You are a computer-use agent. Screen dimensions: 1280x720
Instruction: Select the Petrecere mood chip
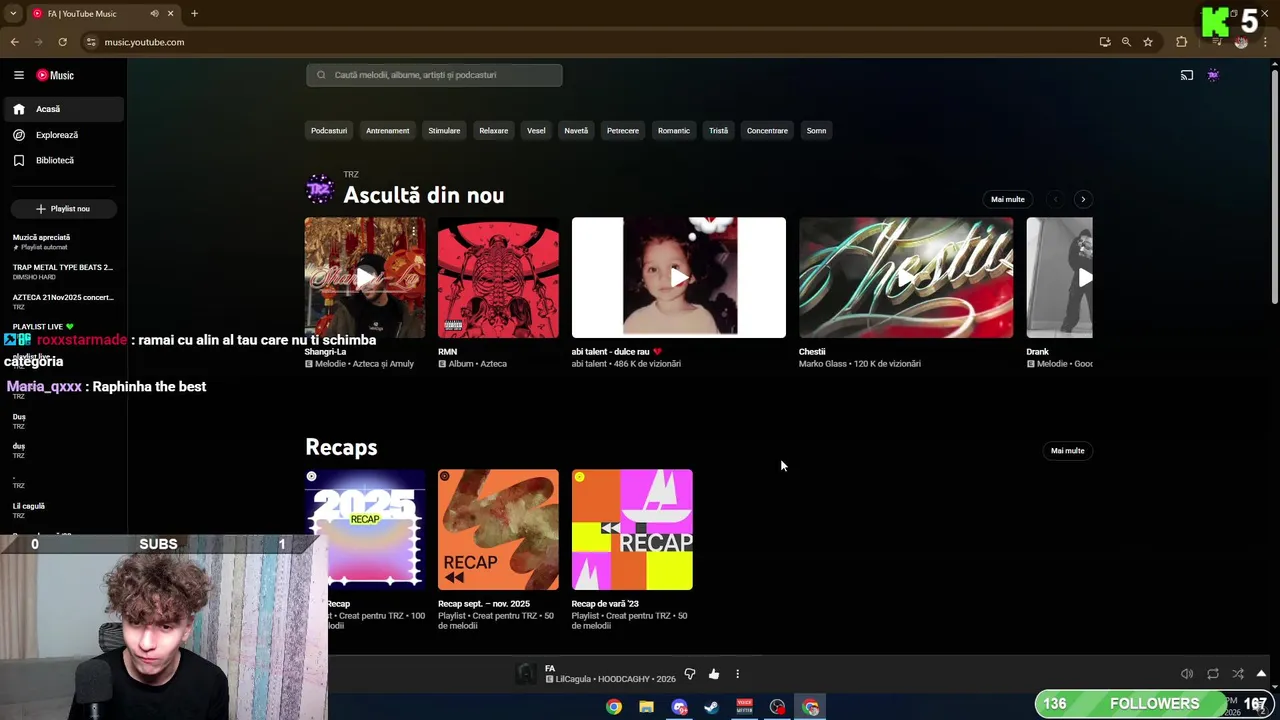tap(623, 131)
